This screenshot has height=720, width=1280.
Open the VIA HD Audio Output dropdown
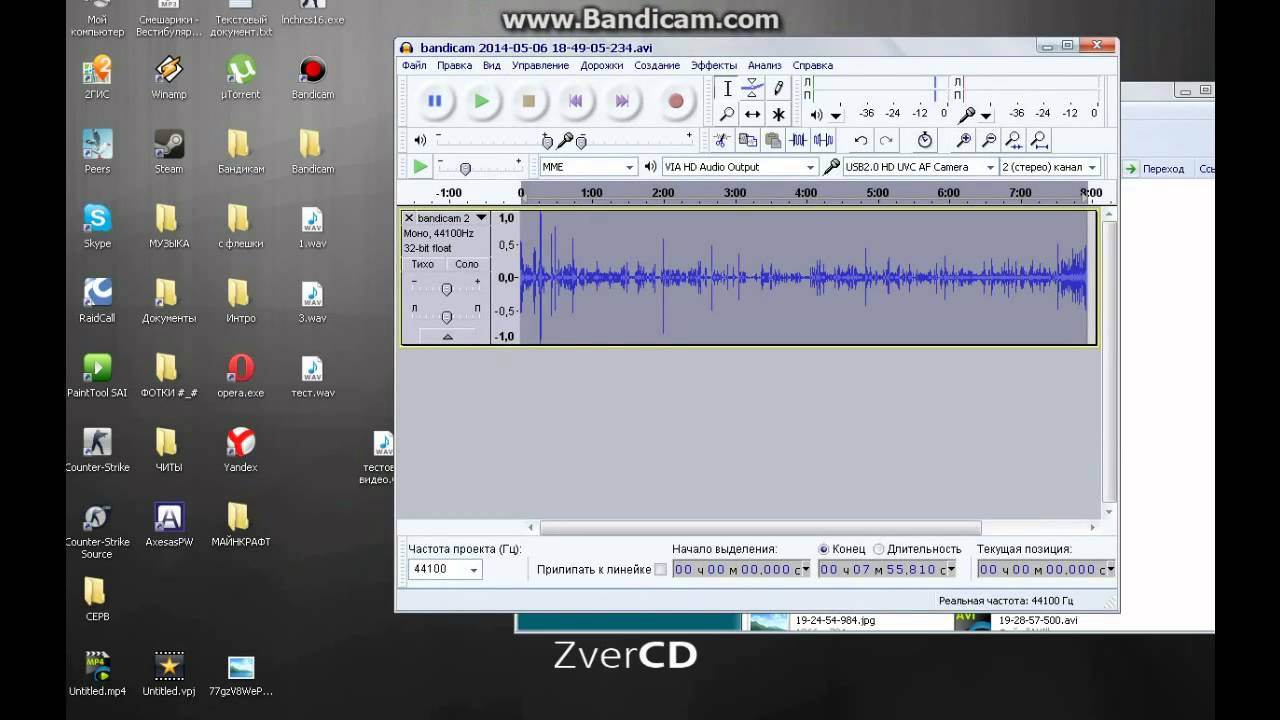(740, 167)
